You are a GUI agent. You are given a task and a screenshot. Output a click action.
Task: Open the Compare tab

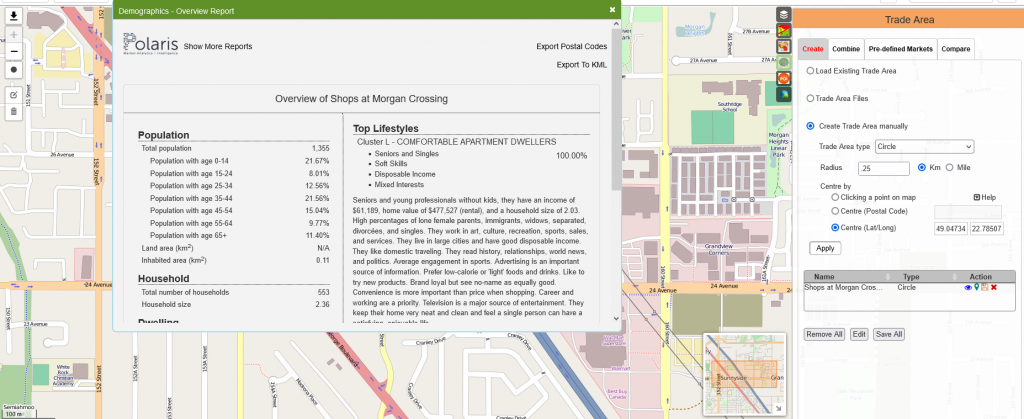(x=957, y=49)
